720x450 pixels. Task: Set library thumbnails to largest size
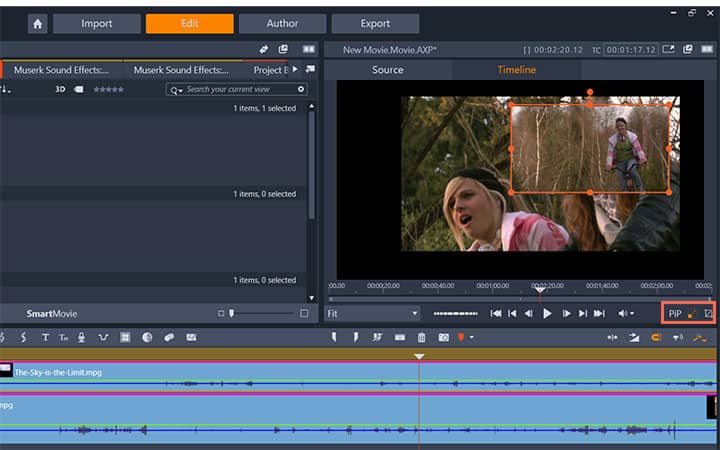point(304,313)
